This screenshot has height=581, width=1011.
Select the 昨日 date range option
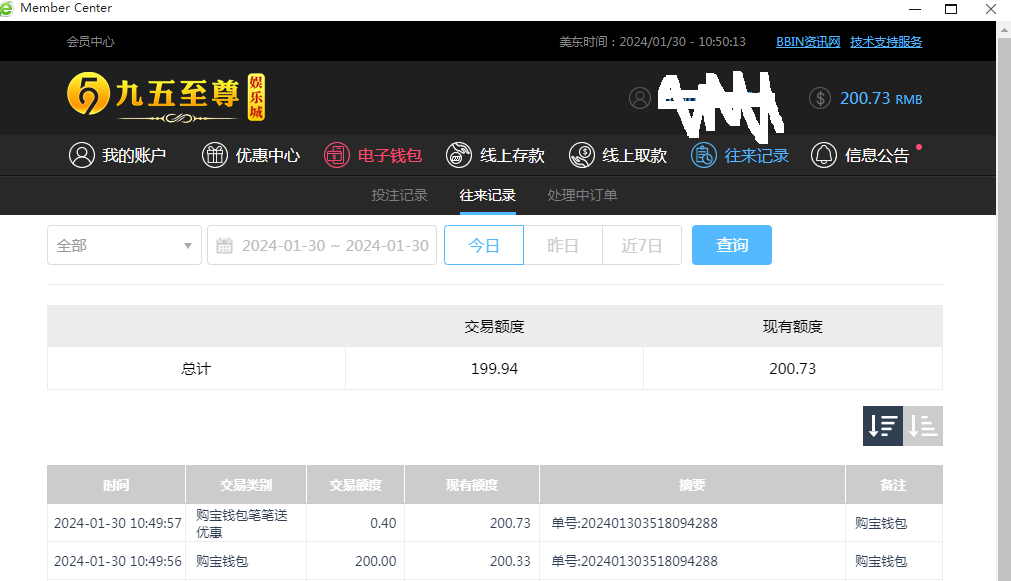tap(563, 245)
